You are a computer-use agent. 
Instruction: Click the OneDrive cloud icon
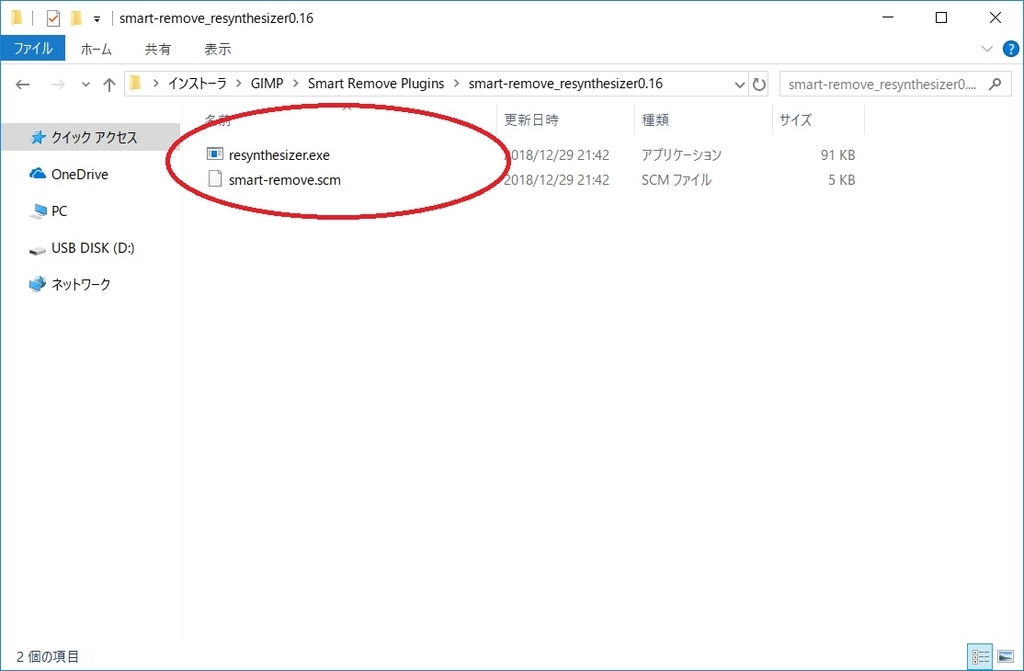coord(37,174)
